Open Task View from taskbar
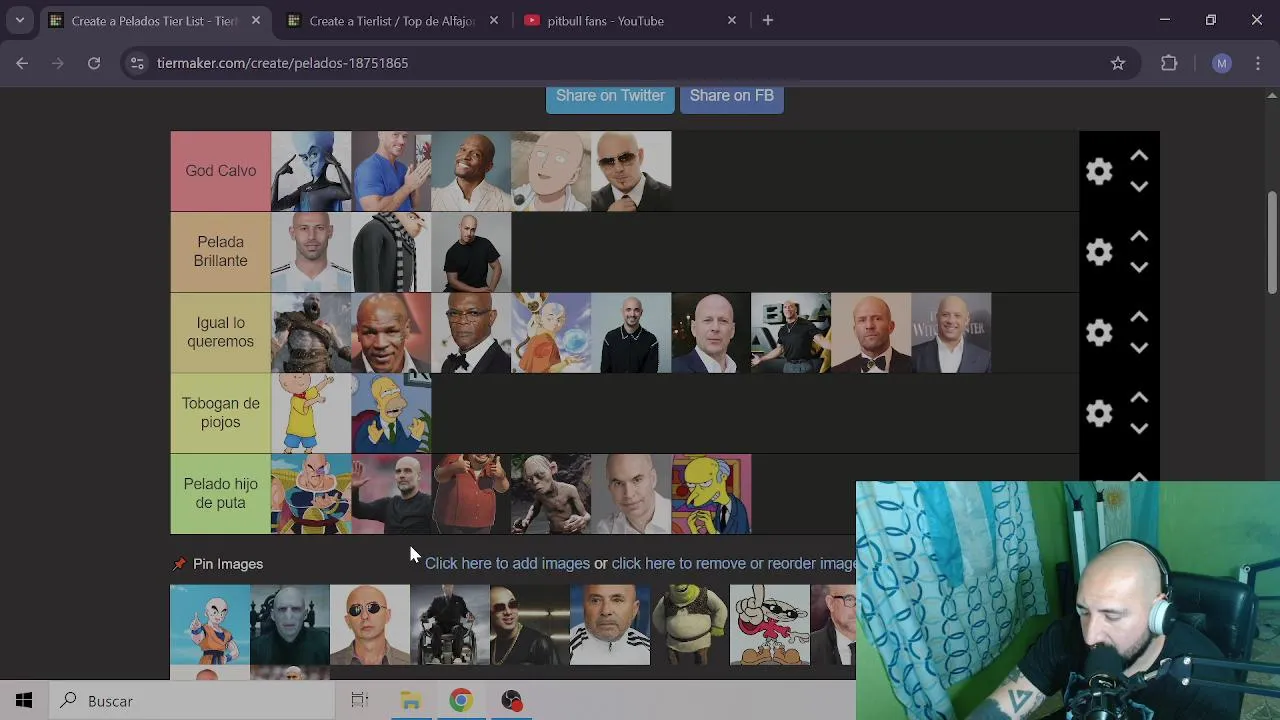This screenshot has height=720, width=1280. 360,701
